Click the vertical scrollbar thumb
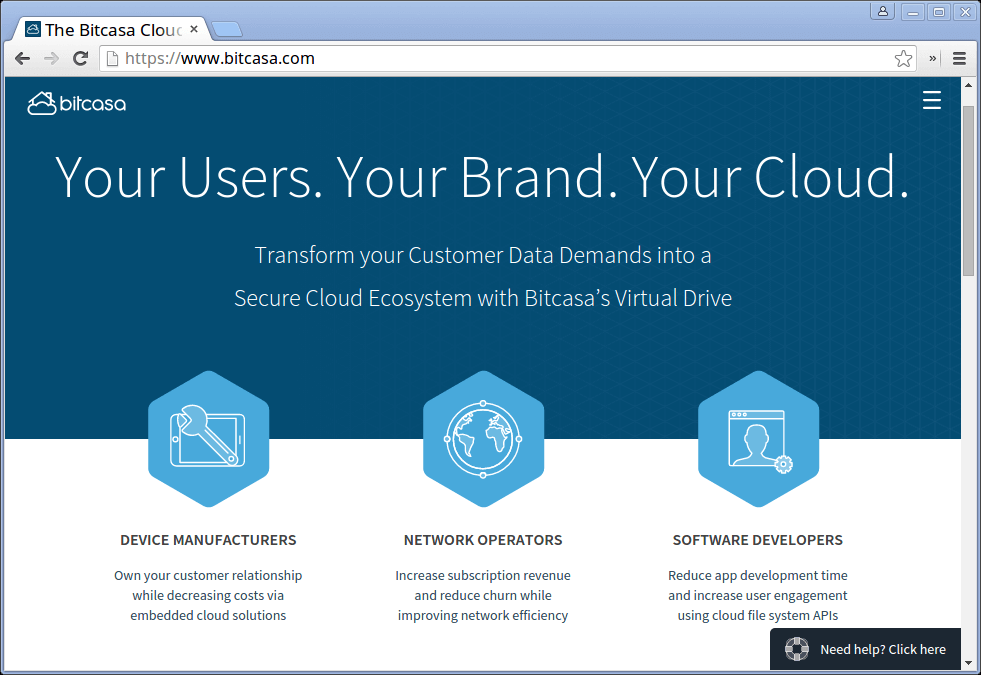The width and height of the screenshot is (981, 675). [x=968, y=191]
